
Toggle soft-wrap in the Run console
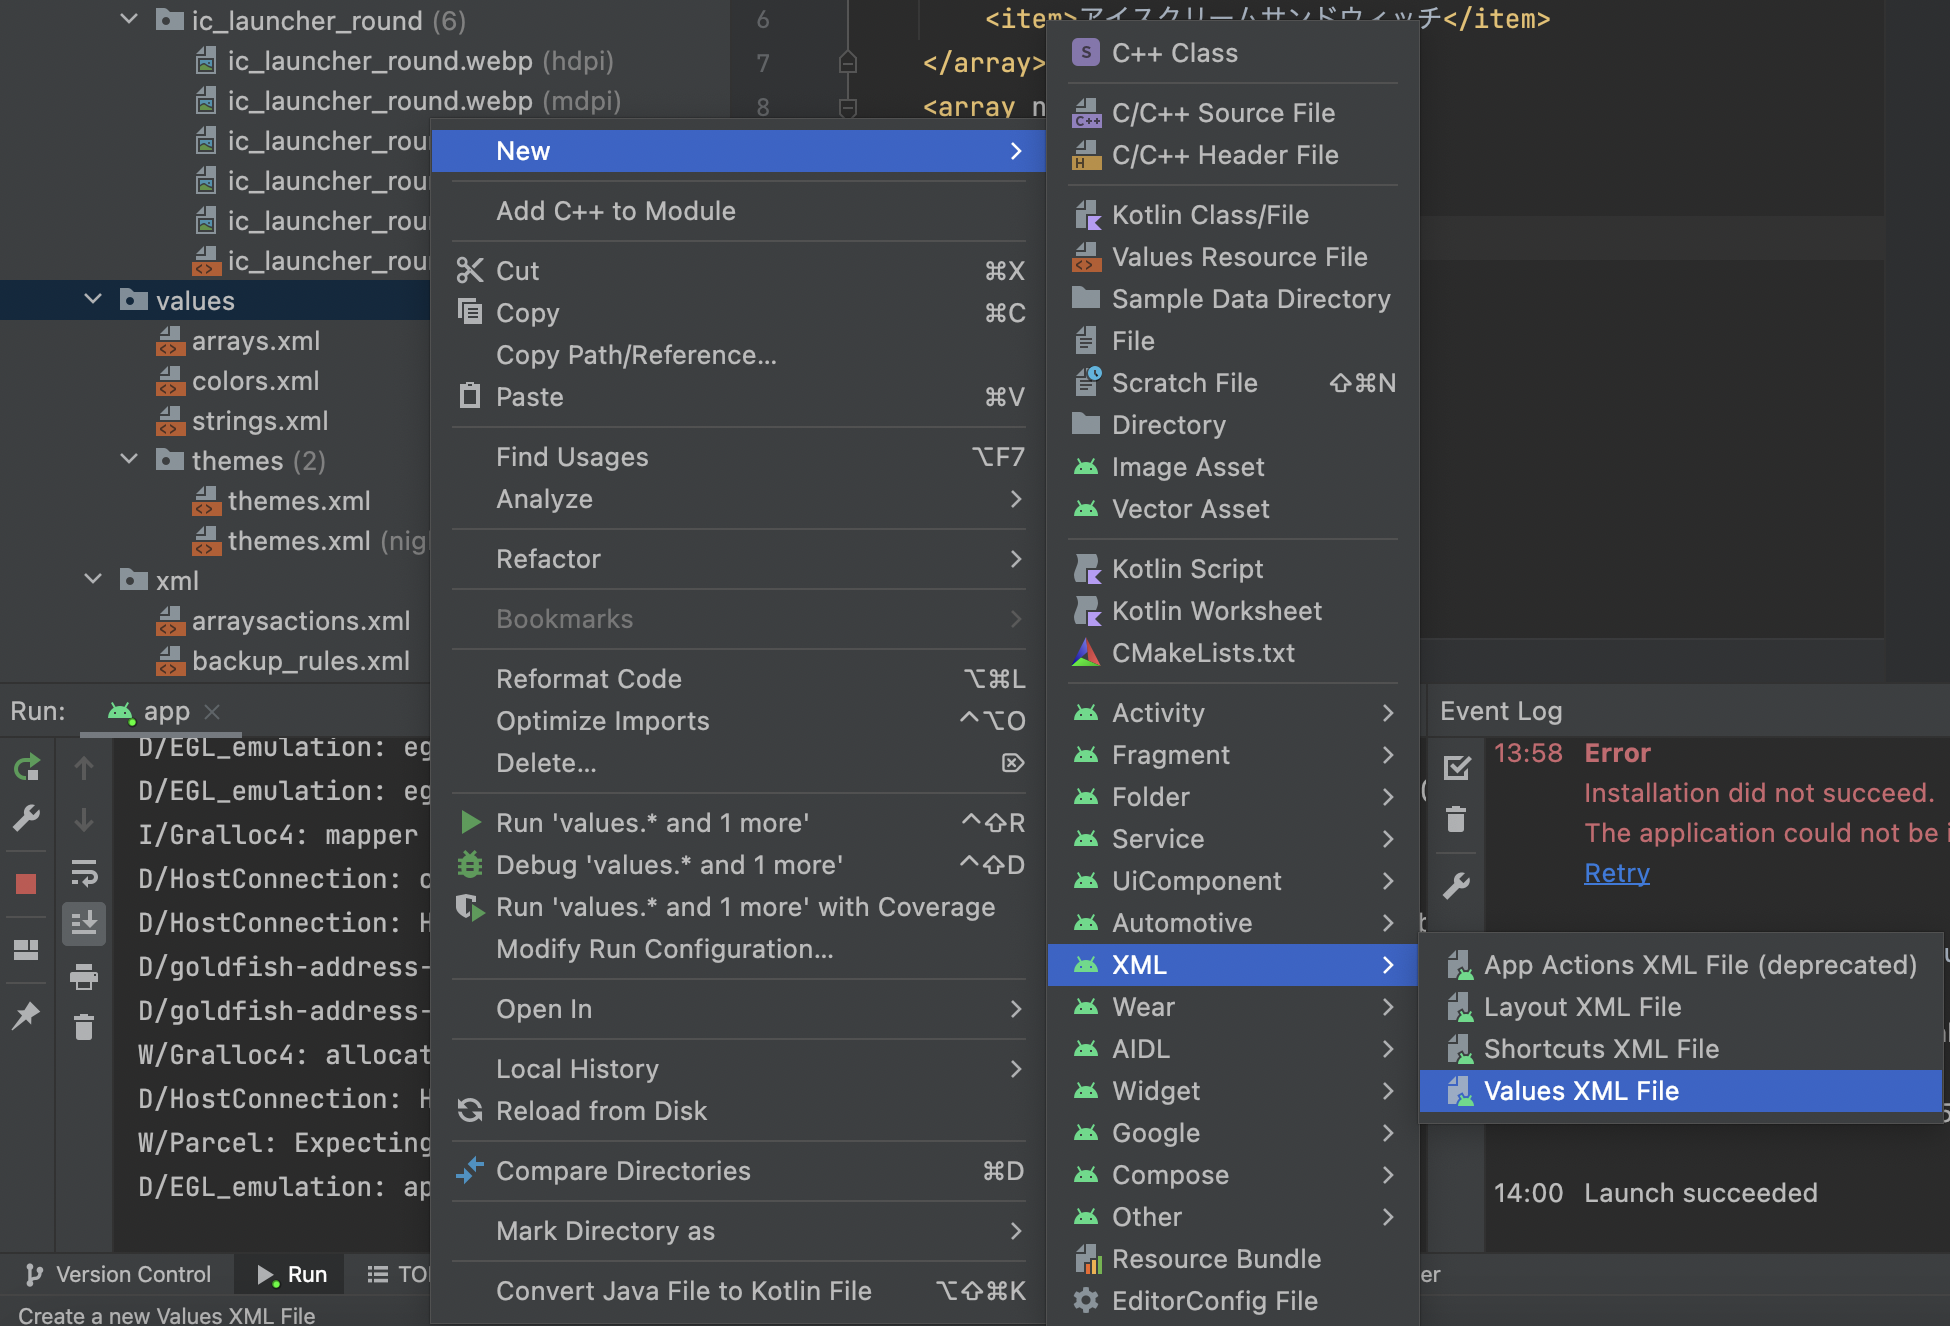tap(84, 873)
